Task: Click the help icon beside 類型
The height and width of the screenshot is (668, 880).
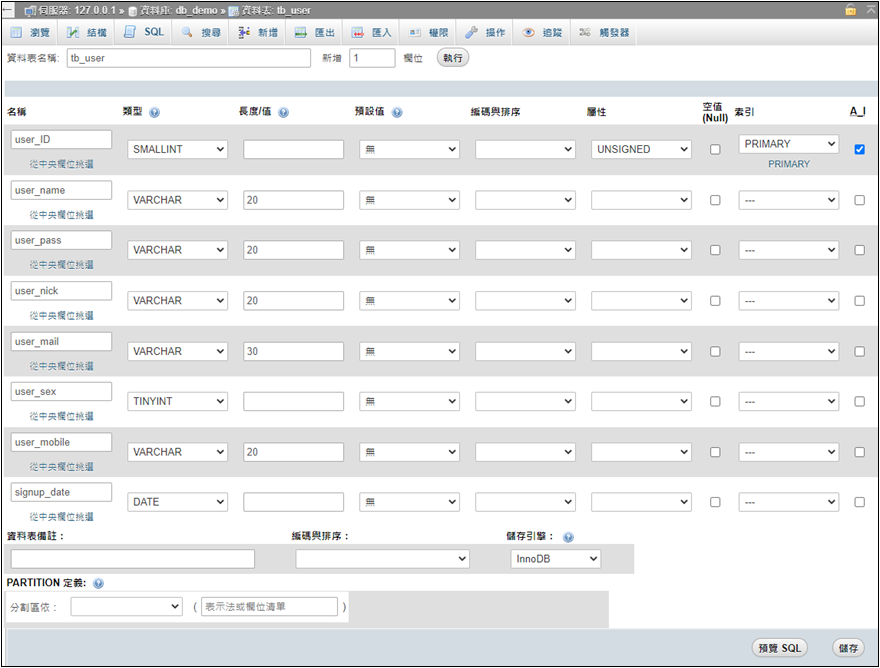Action: click(154, 112)
